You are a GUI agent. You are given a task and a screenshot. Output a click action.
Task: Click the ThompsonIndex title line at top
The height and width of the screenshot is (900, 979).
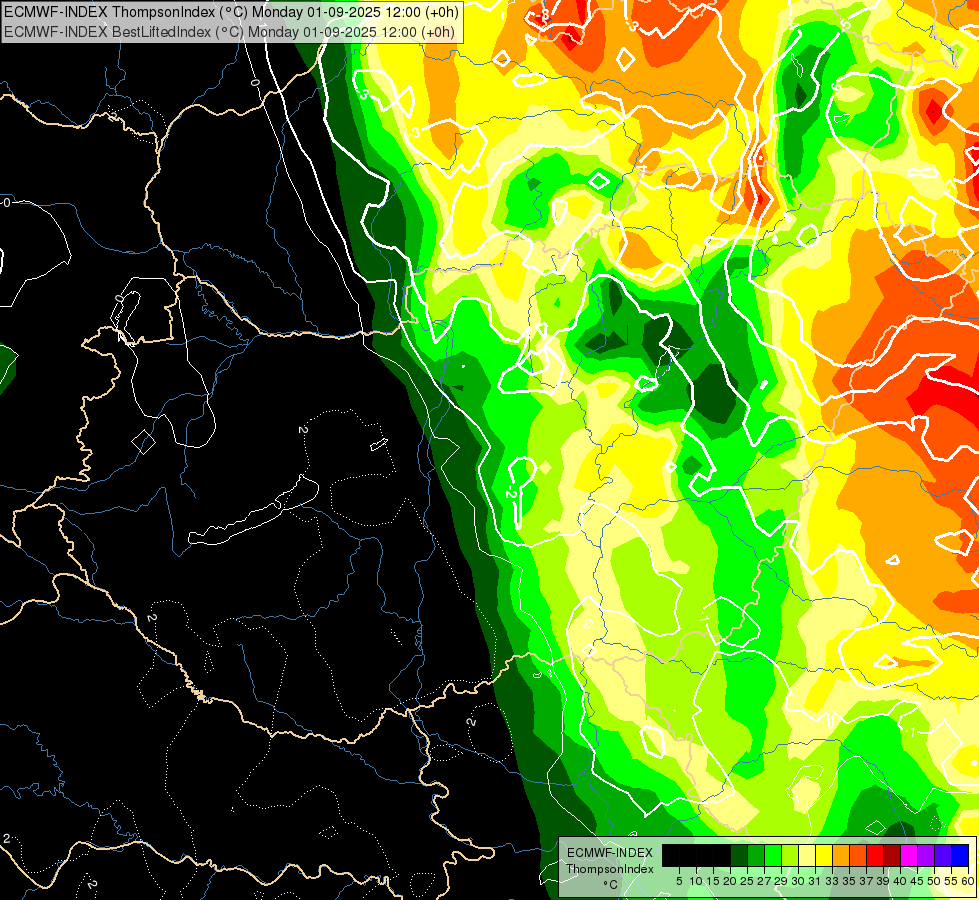click(232, 12)
